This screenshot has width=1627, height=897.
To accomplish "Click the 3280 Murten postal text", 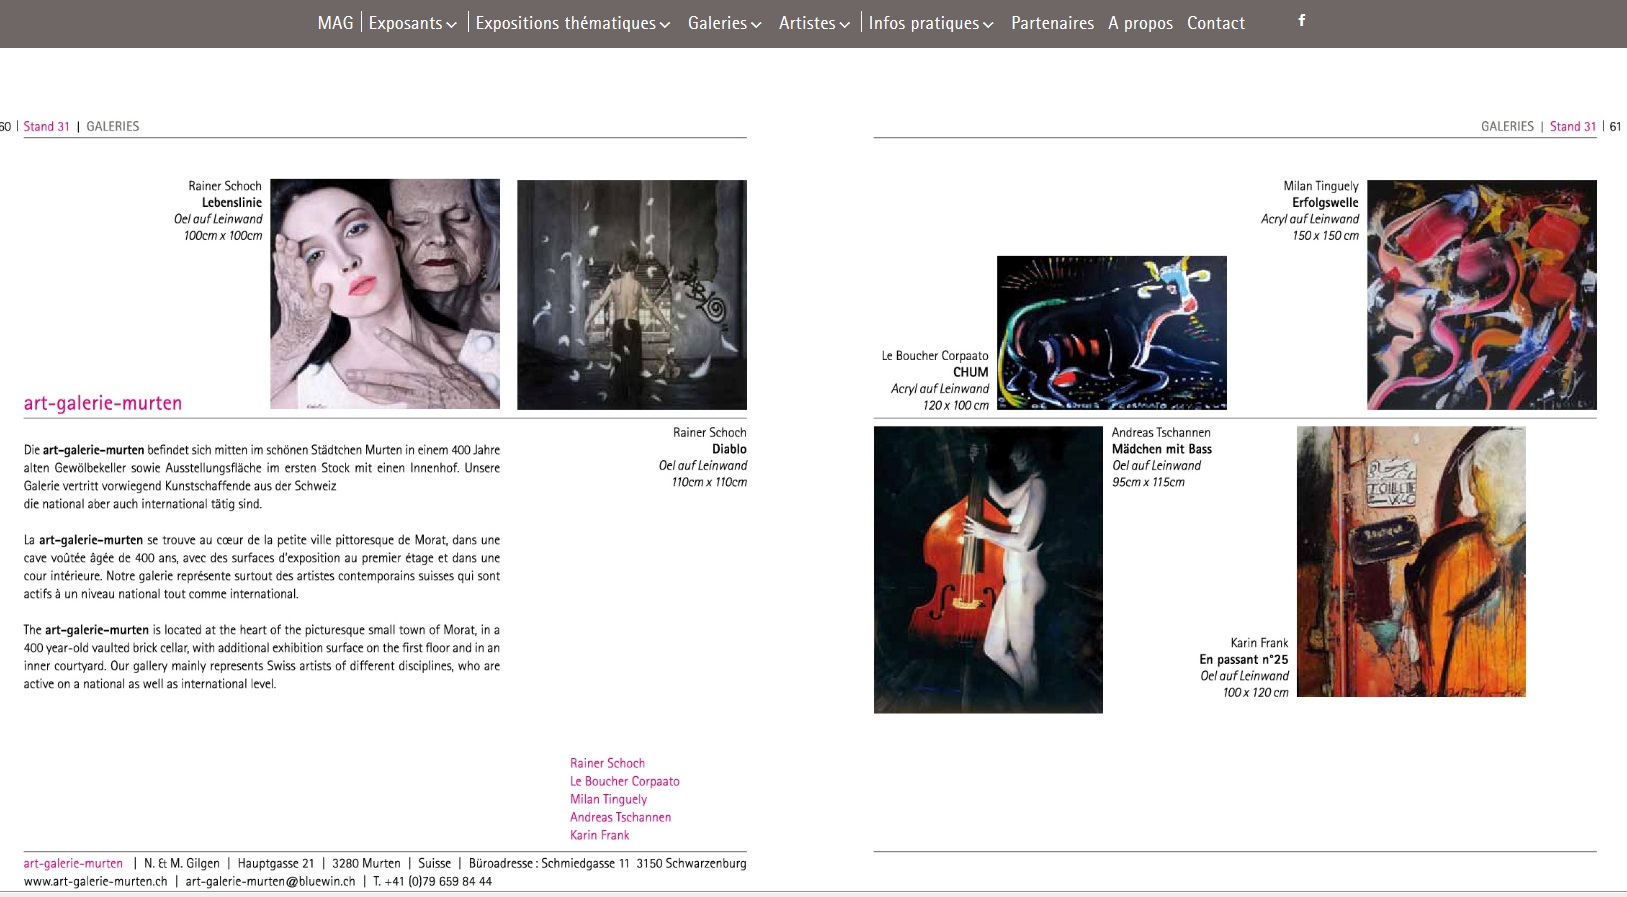I will coord(366,863).
